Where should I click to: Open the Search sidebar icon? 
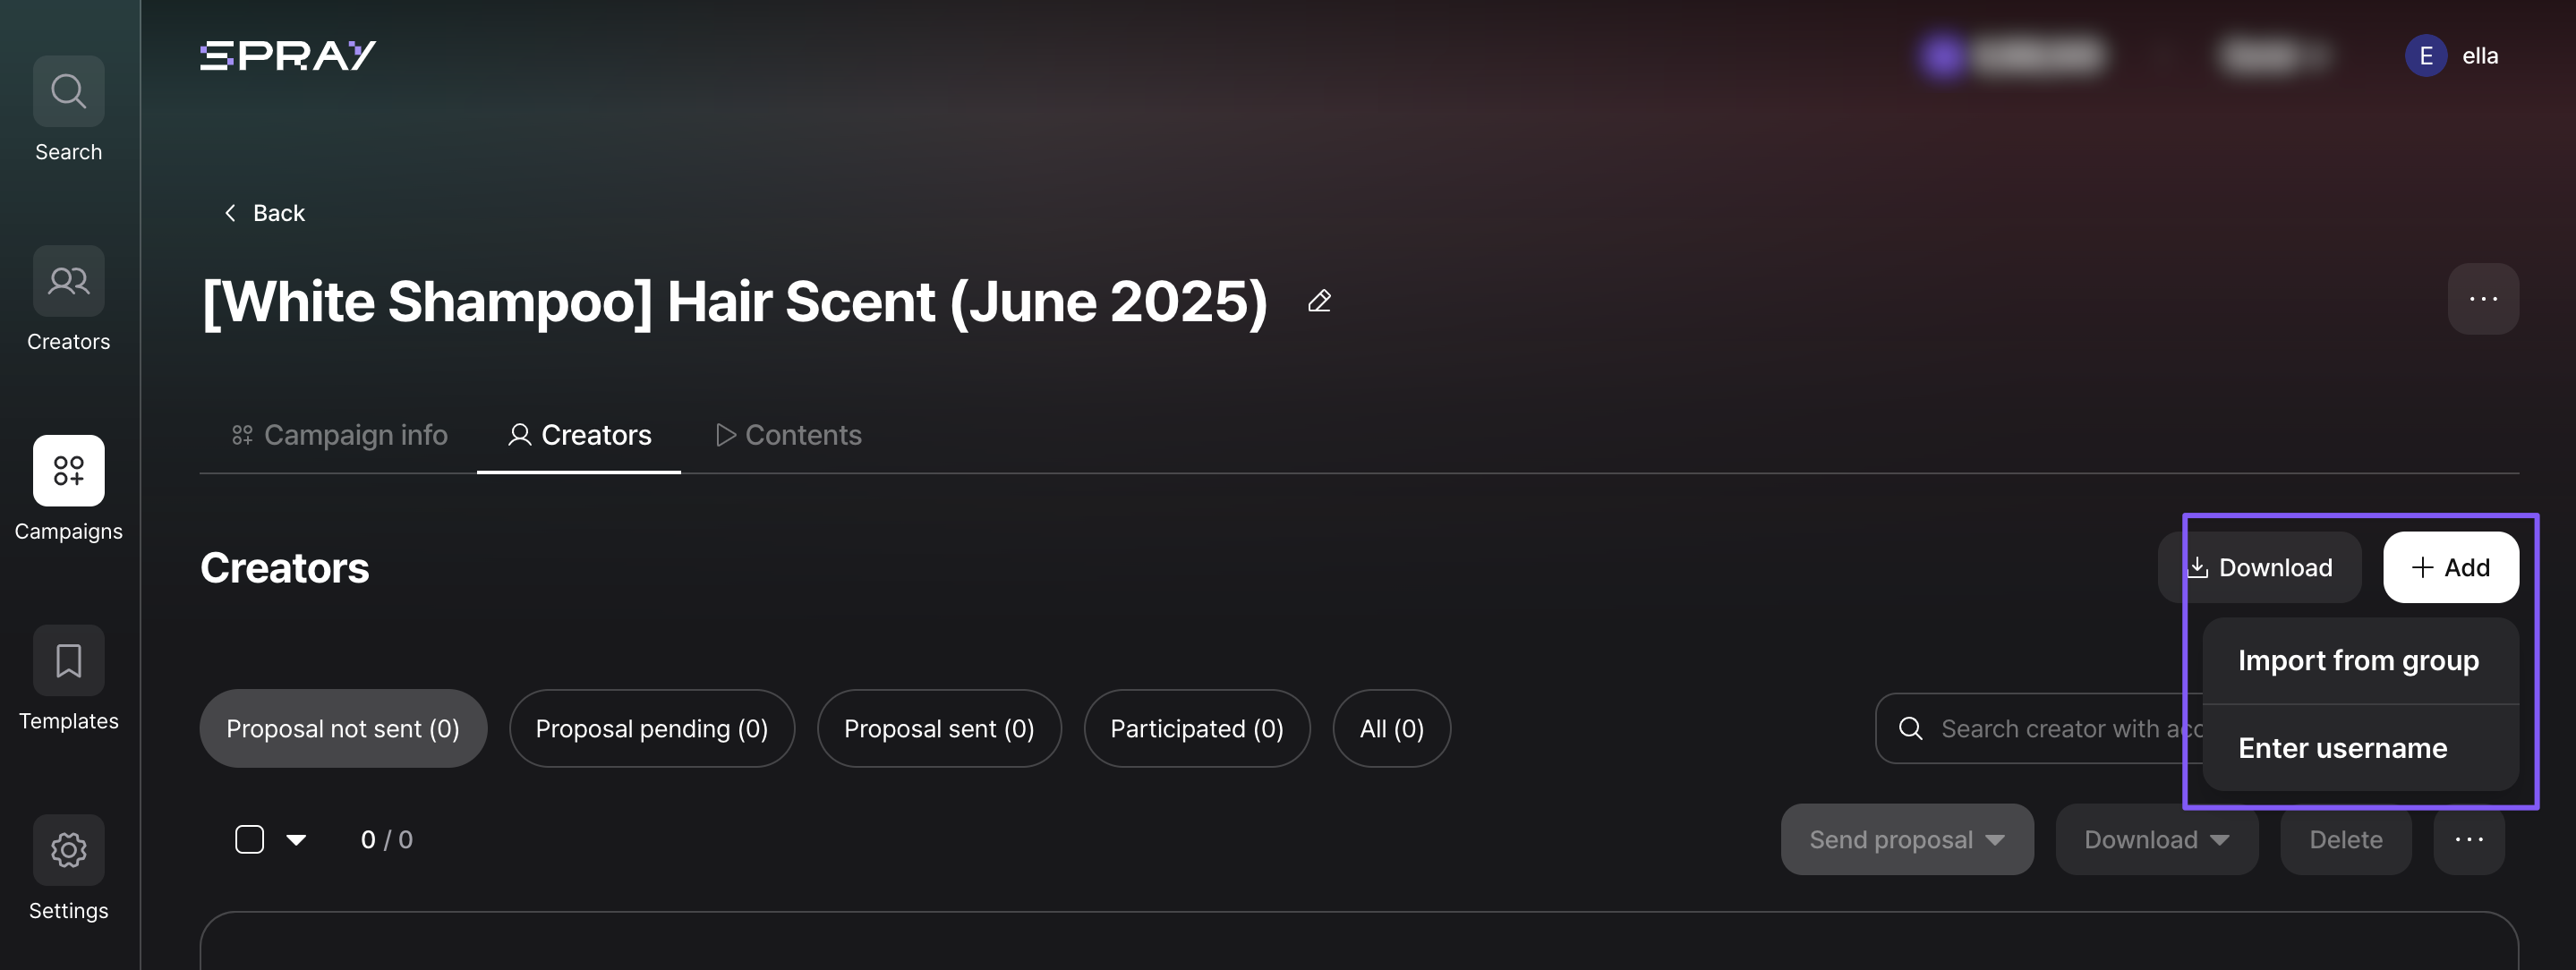pos(68,91)
